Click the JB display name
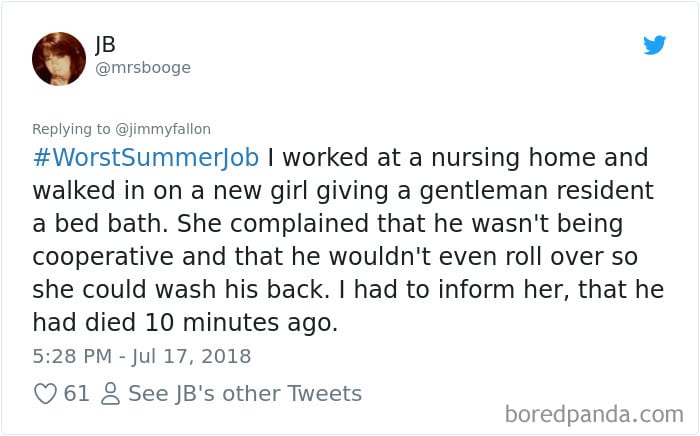The height and width of the screenshot is (436, 700). 106,46
